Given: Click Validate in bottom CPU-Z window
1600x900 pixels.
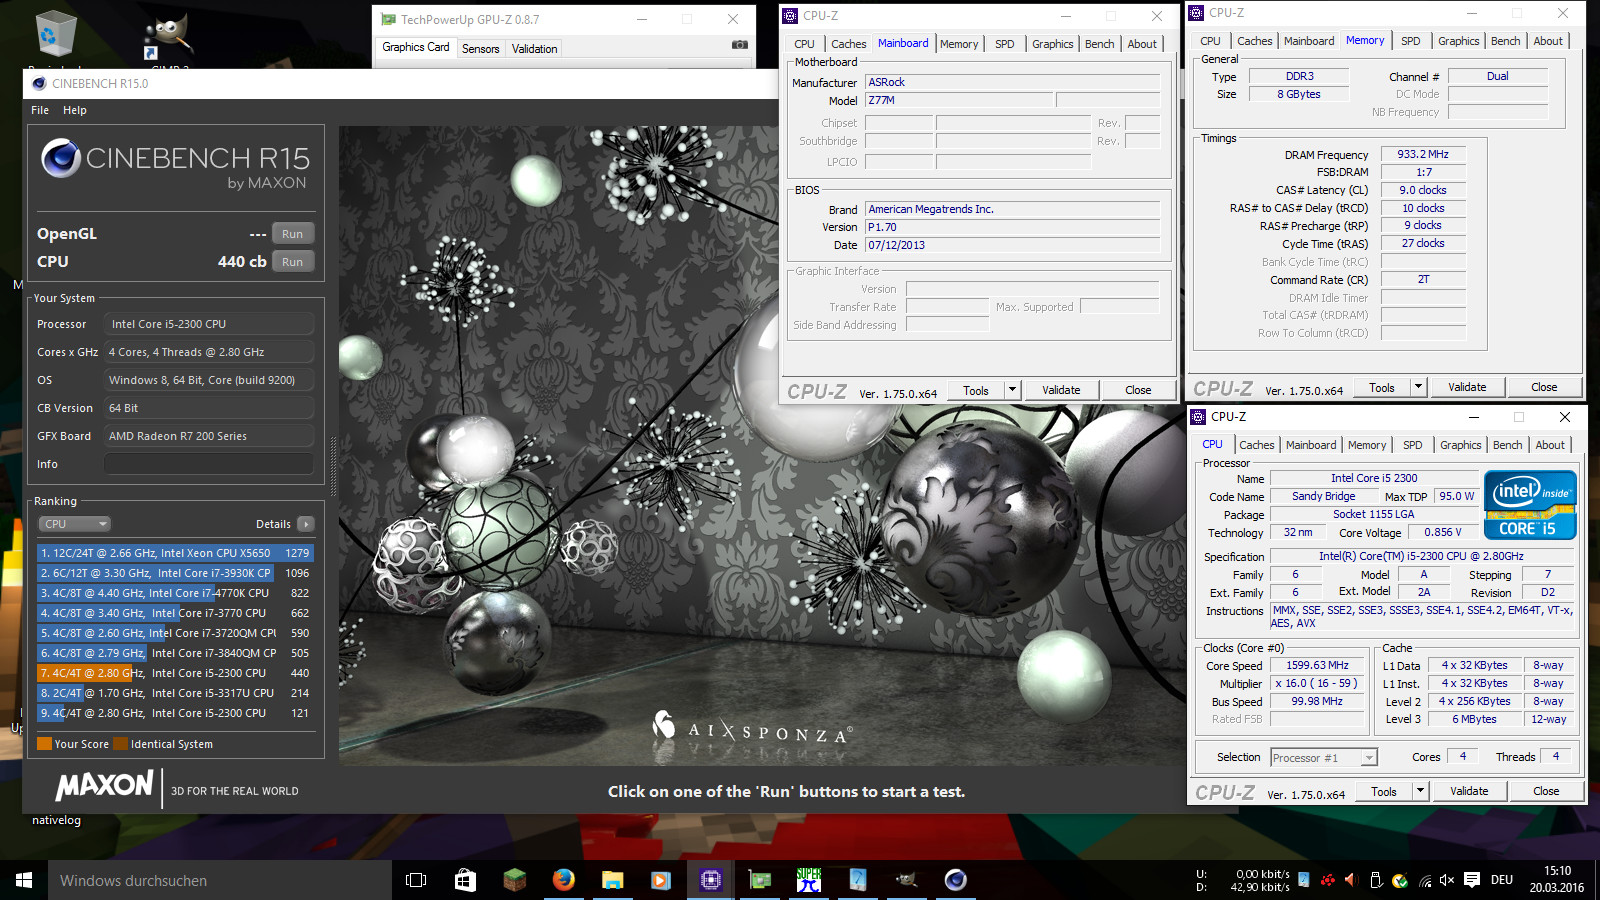Looking at the screenshot, I should click(1469, 791).
